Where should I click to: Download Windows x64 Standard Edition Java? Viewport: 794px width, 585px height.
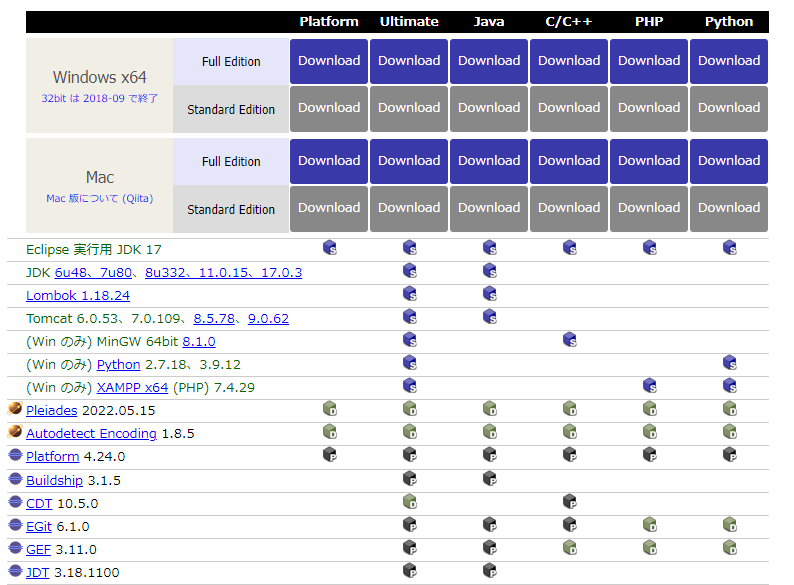coord(489,108)
